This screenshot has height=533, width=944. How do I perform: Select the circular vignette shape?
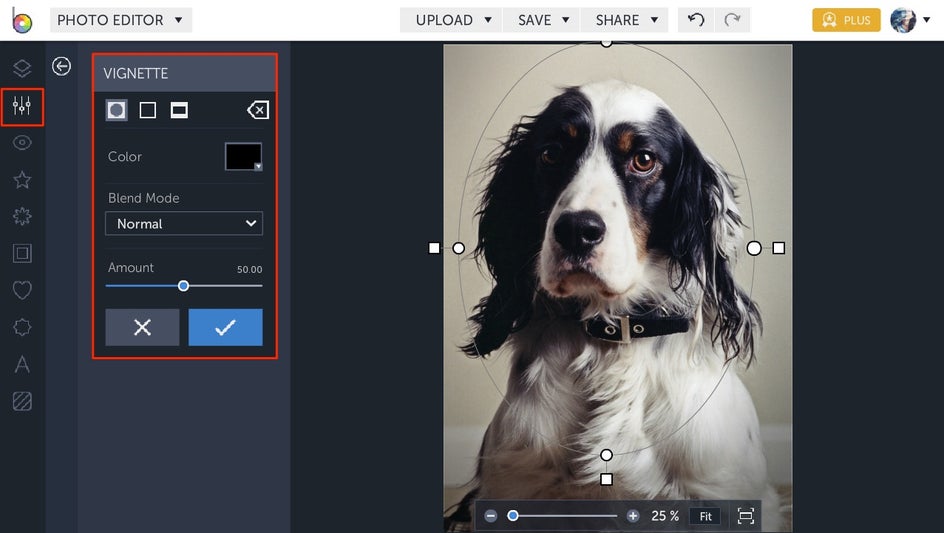[117, 110]
